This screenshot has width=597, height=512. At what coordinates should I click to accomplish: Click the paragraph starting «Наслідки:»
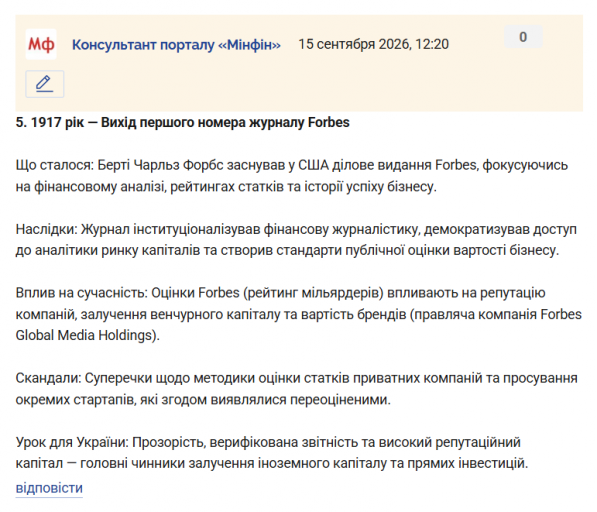click(x=296, y=240)
